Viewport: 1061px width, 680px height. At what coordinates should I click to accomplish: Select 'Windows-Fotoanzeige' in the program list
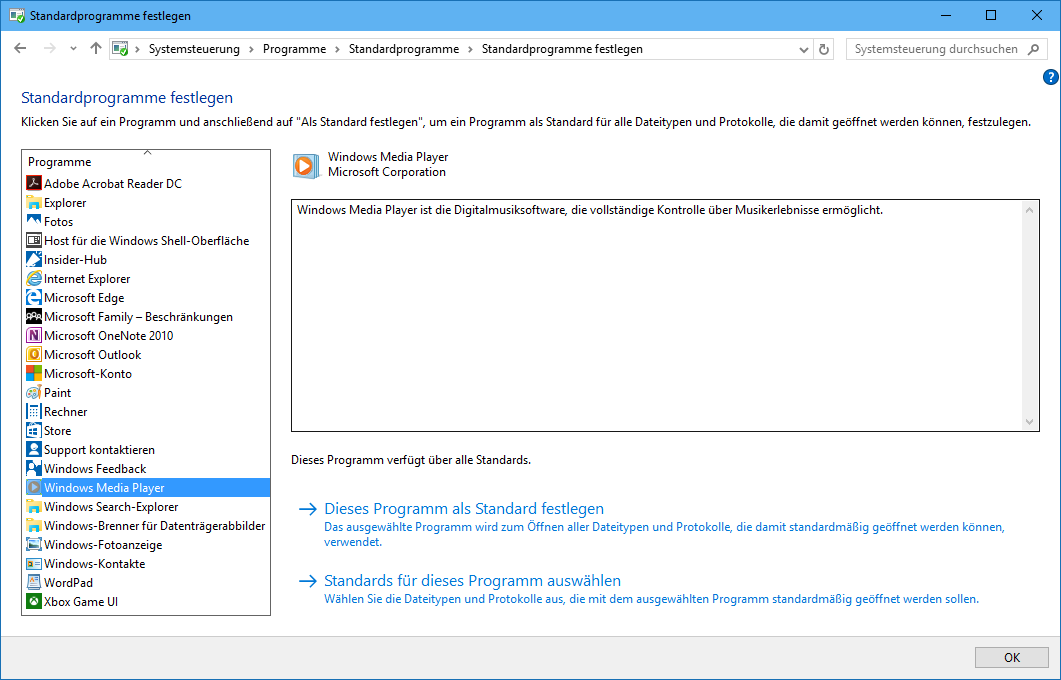coord(103,544)
